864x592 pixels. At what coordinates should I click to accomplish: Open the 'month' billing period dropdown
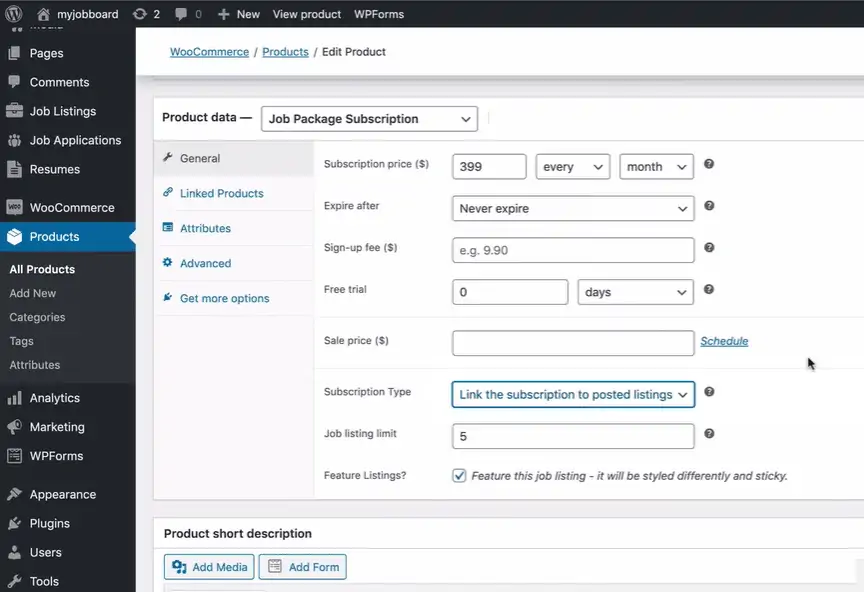(656, 166)
